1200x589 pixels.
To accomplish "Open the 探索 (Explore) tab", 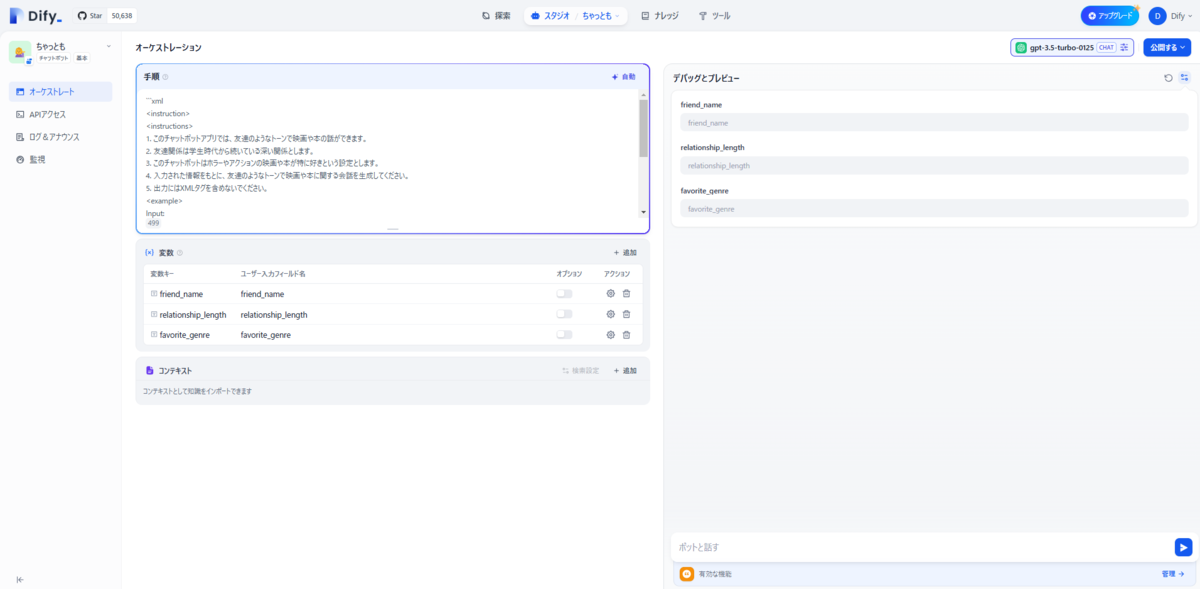I will [496, 16].
